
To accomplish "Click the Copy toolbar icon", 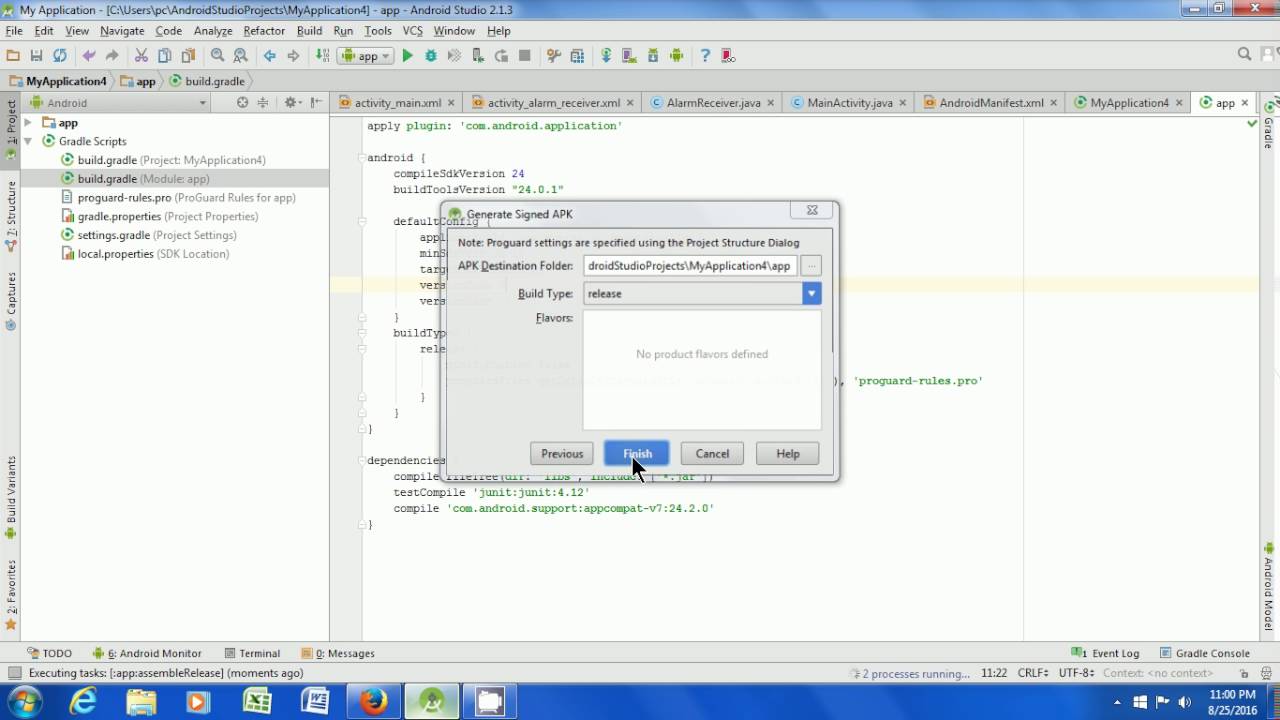I will (164, 56).
